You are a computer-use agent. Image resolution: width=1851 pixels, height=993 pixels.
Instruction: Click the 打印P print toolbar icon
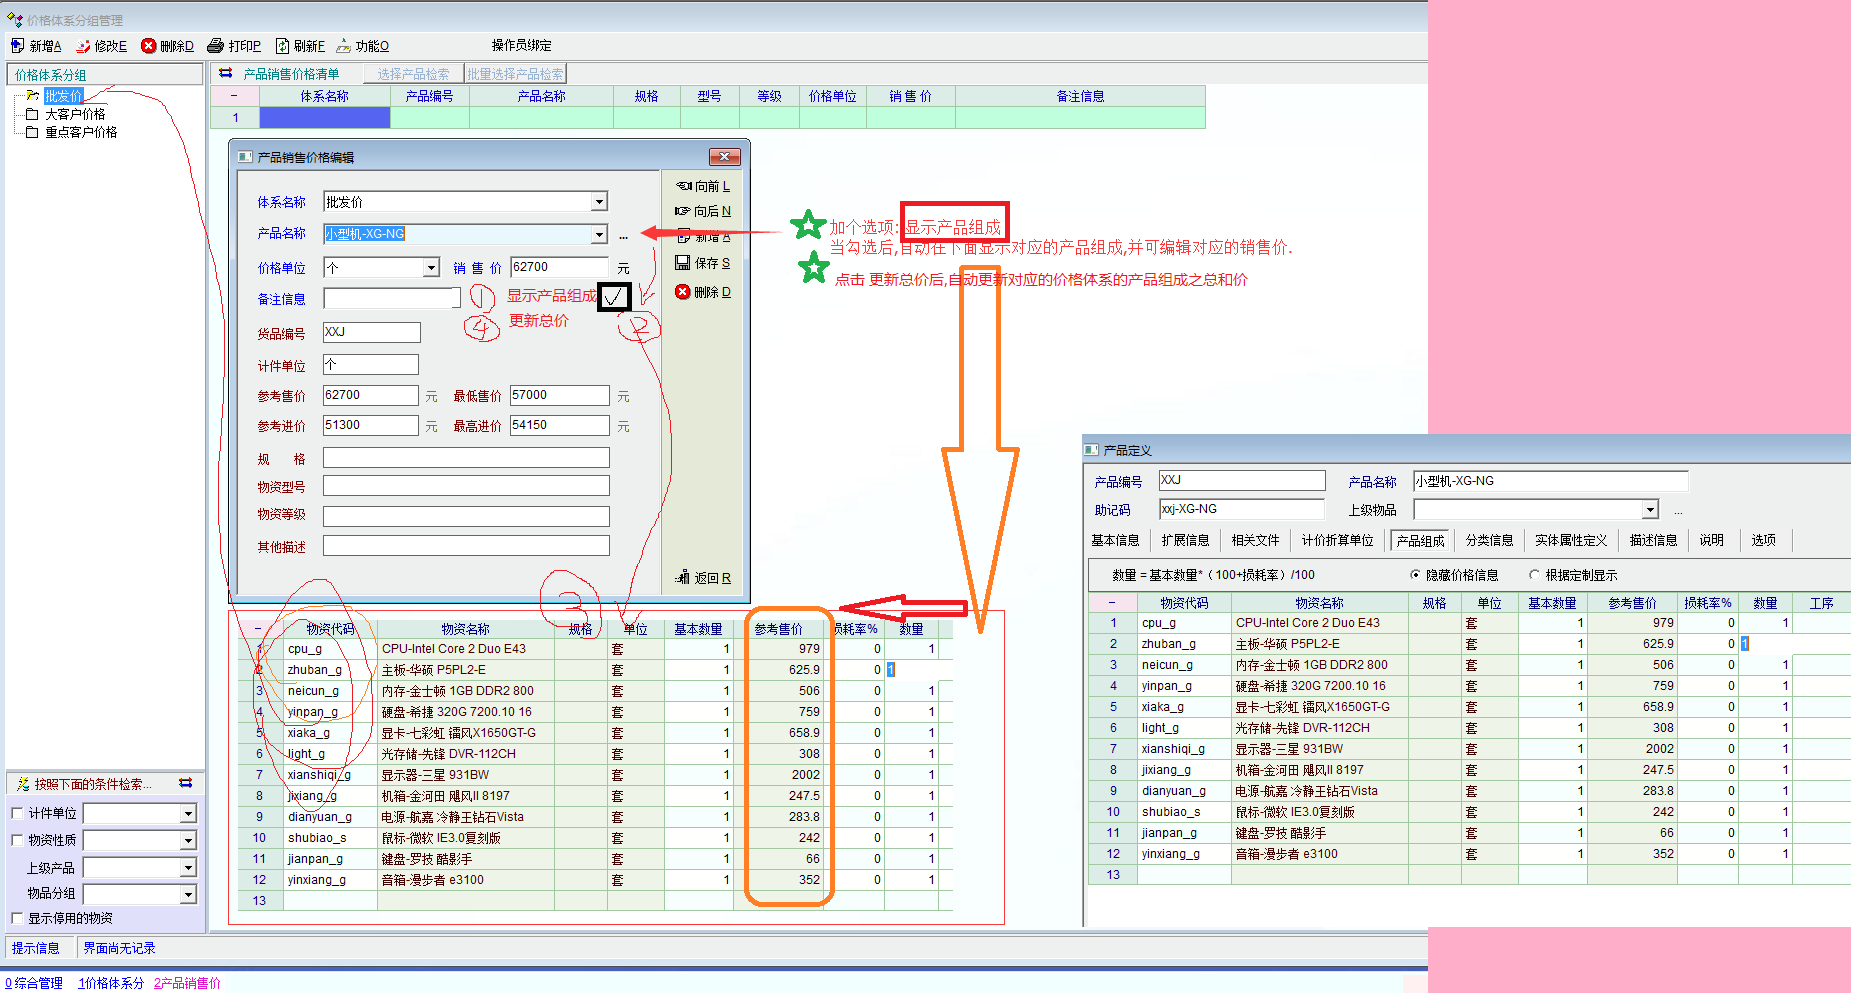215,46
